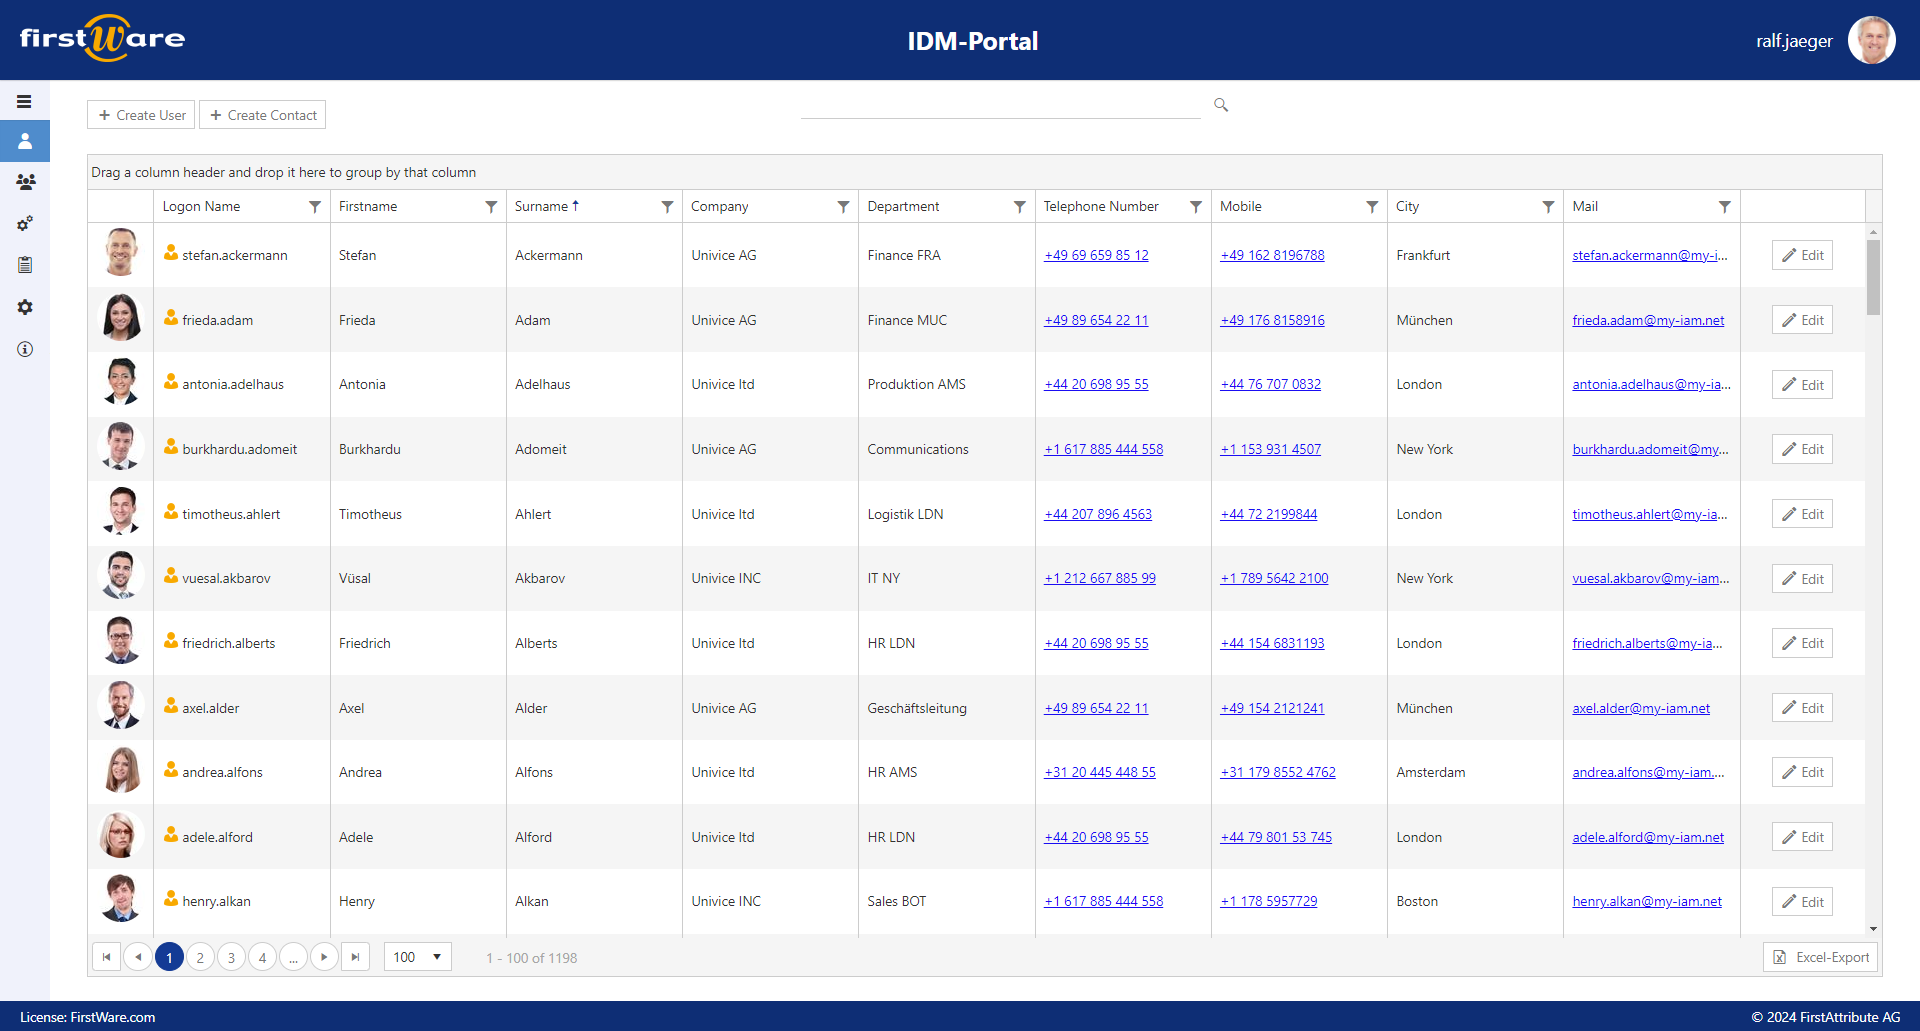The image size is (1920, 1031).
Task: Toggle sort order on the Surname column
Action: (546, 206)
